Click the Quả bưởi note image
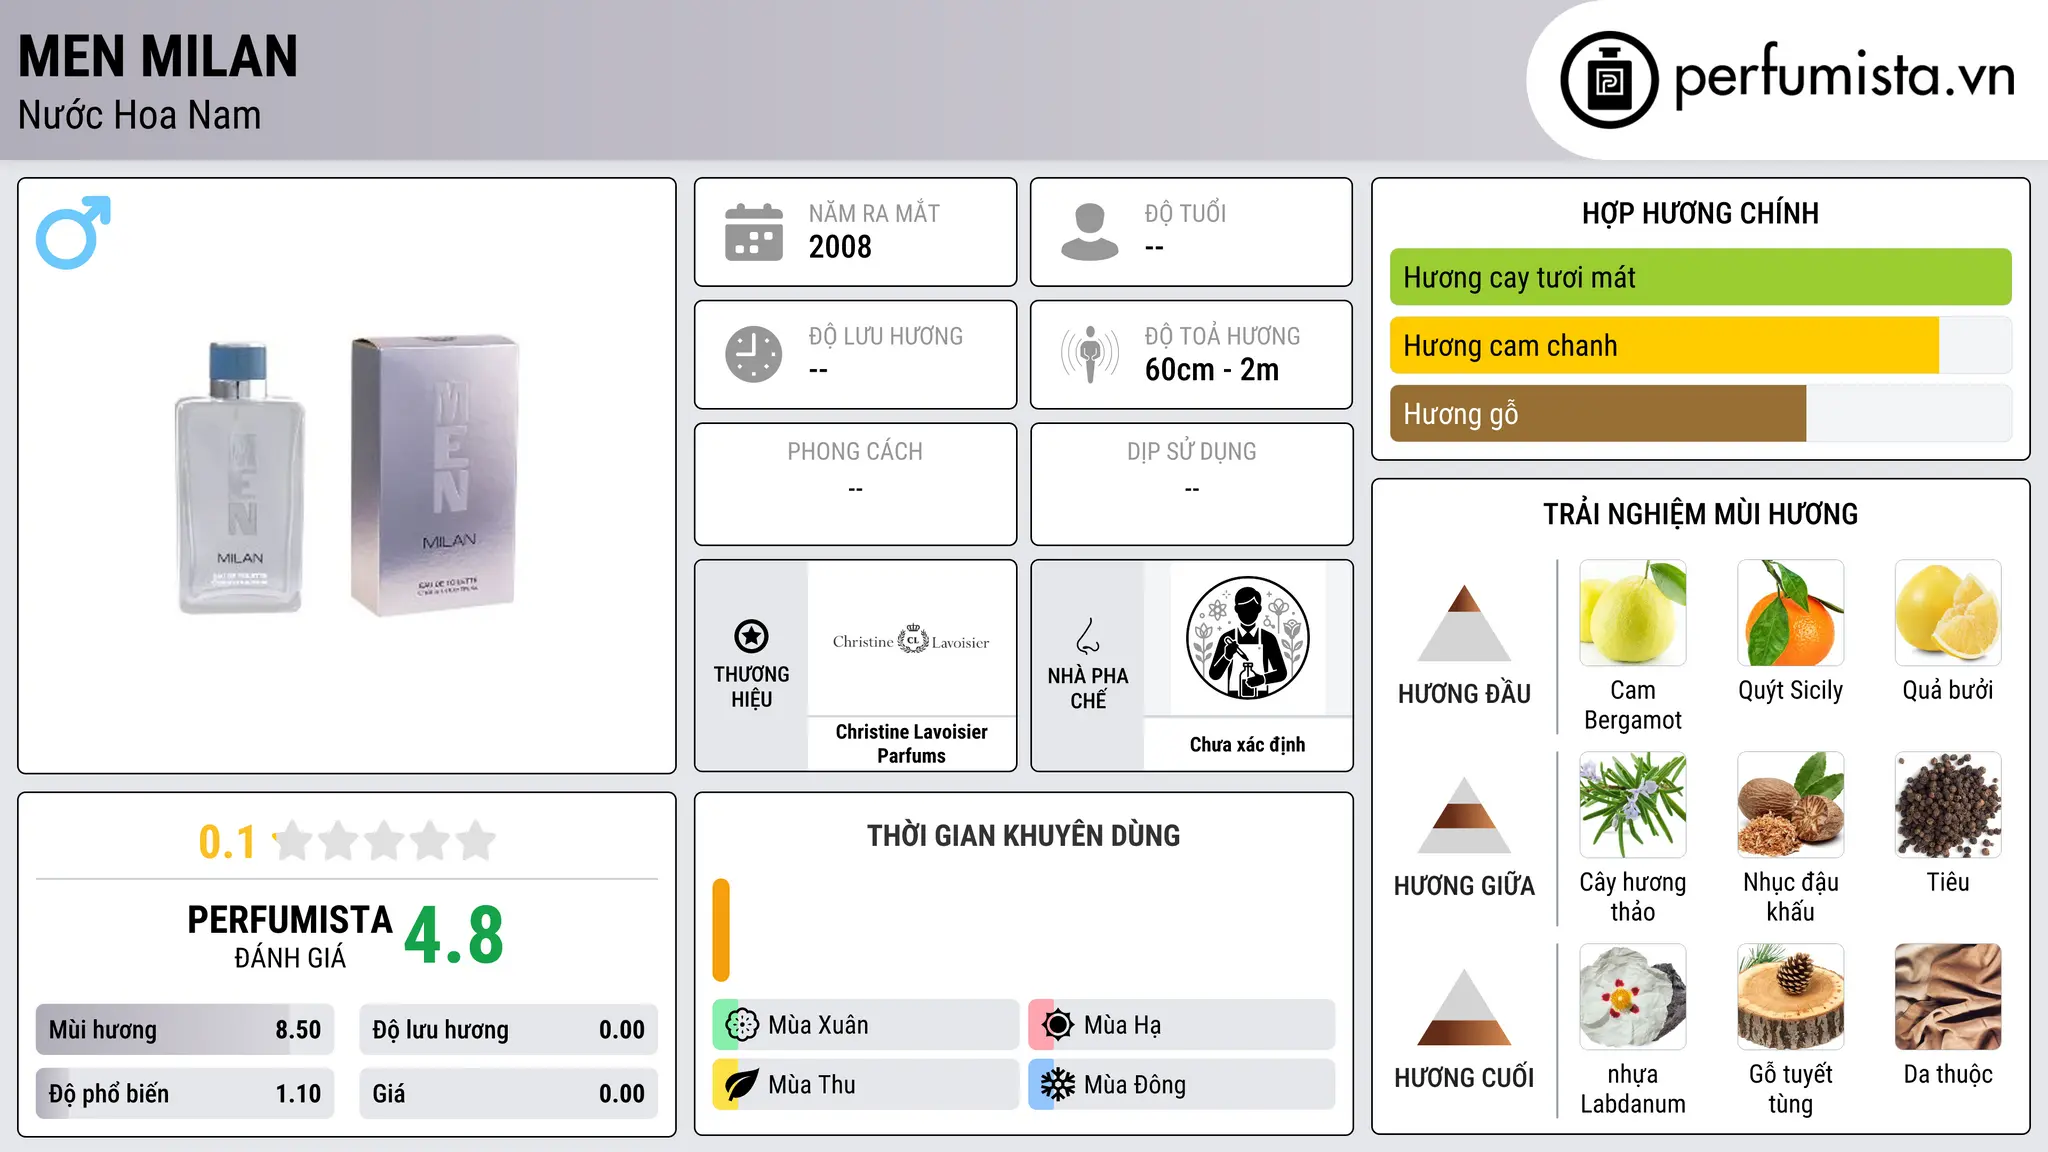The height and width of the screenshot is (1152, 2048). tap(1948, 613)
